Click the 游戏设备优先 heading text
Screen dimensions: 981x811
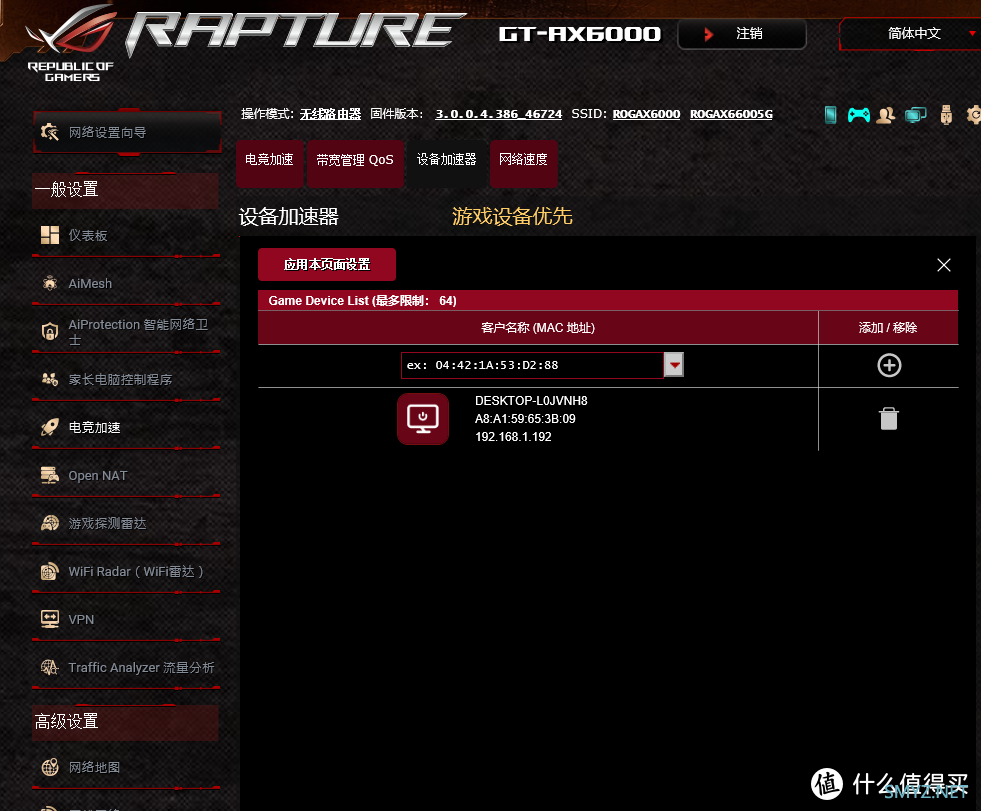point(512,217)
